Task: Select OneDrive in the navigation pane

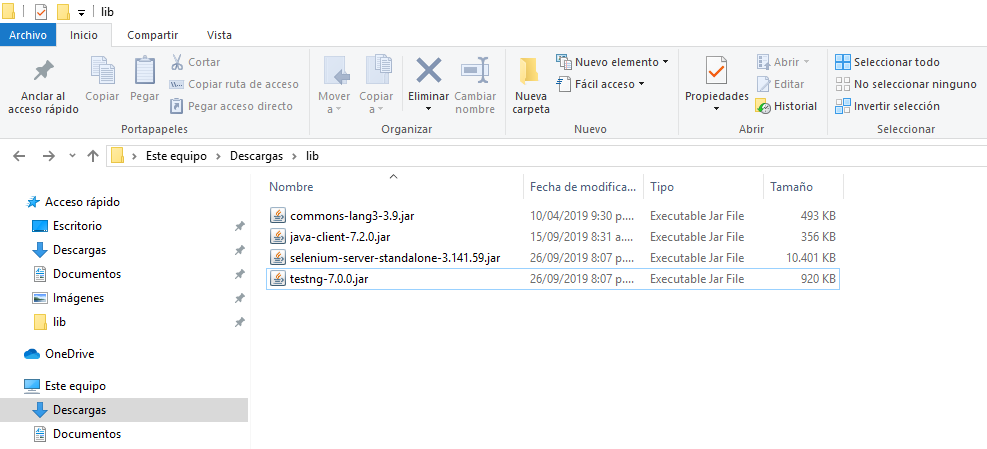Action: [69, 354]
